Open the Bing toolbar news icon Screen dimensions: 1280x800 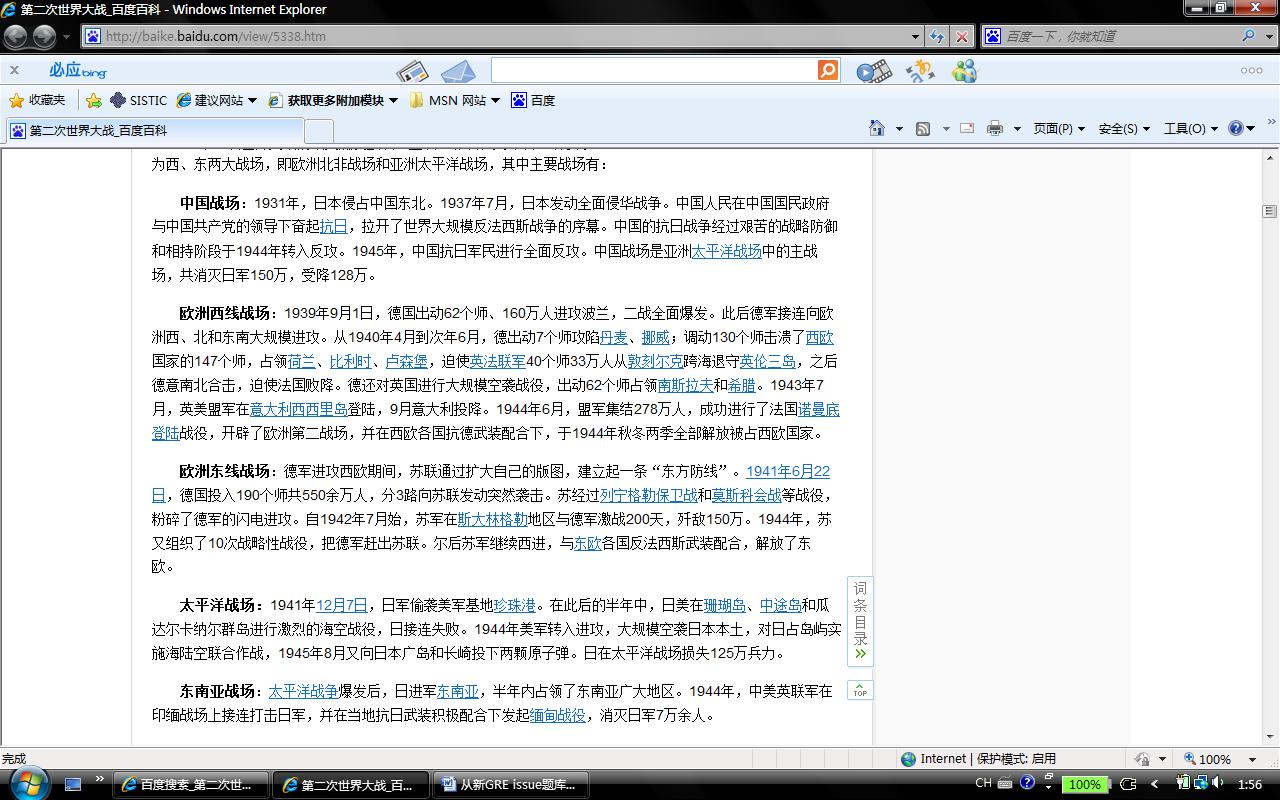[412, 71]
